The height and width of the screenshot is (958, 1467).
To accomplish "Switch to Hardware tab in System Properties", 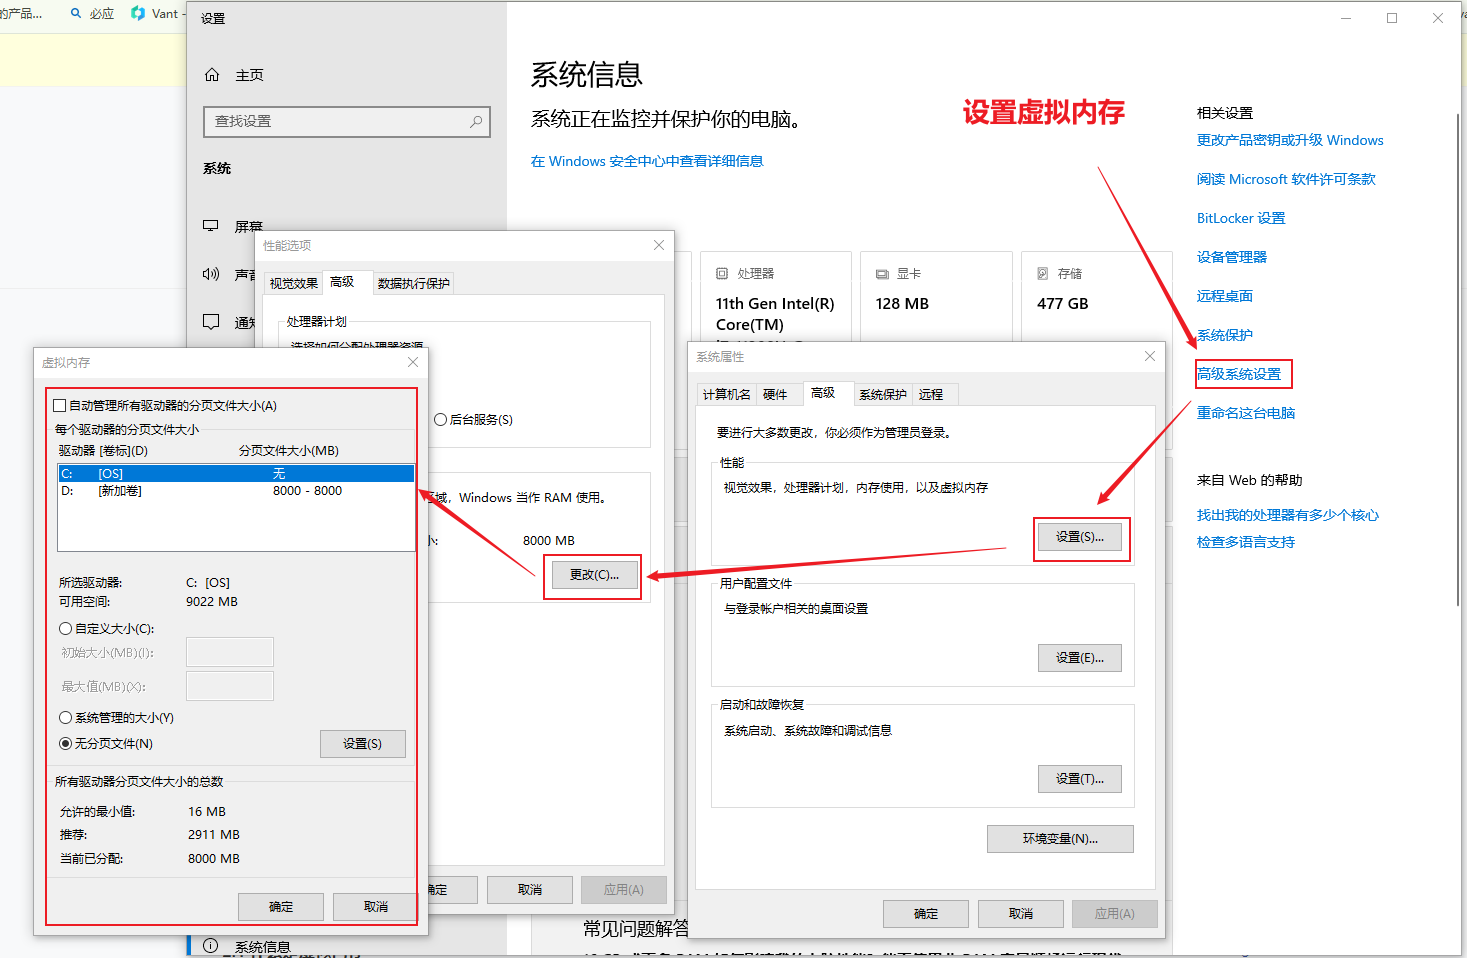I will pyautogui.click(x=775, y=395).
